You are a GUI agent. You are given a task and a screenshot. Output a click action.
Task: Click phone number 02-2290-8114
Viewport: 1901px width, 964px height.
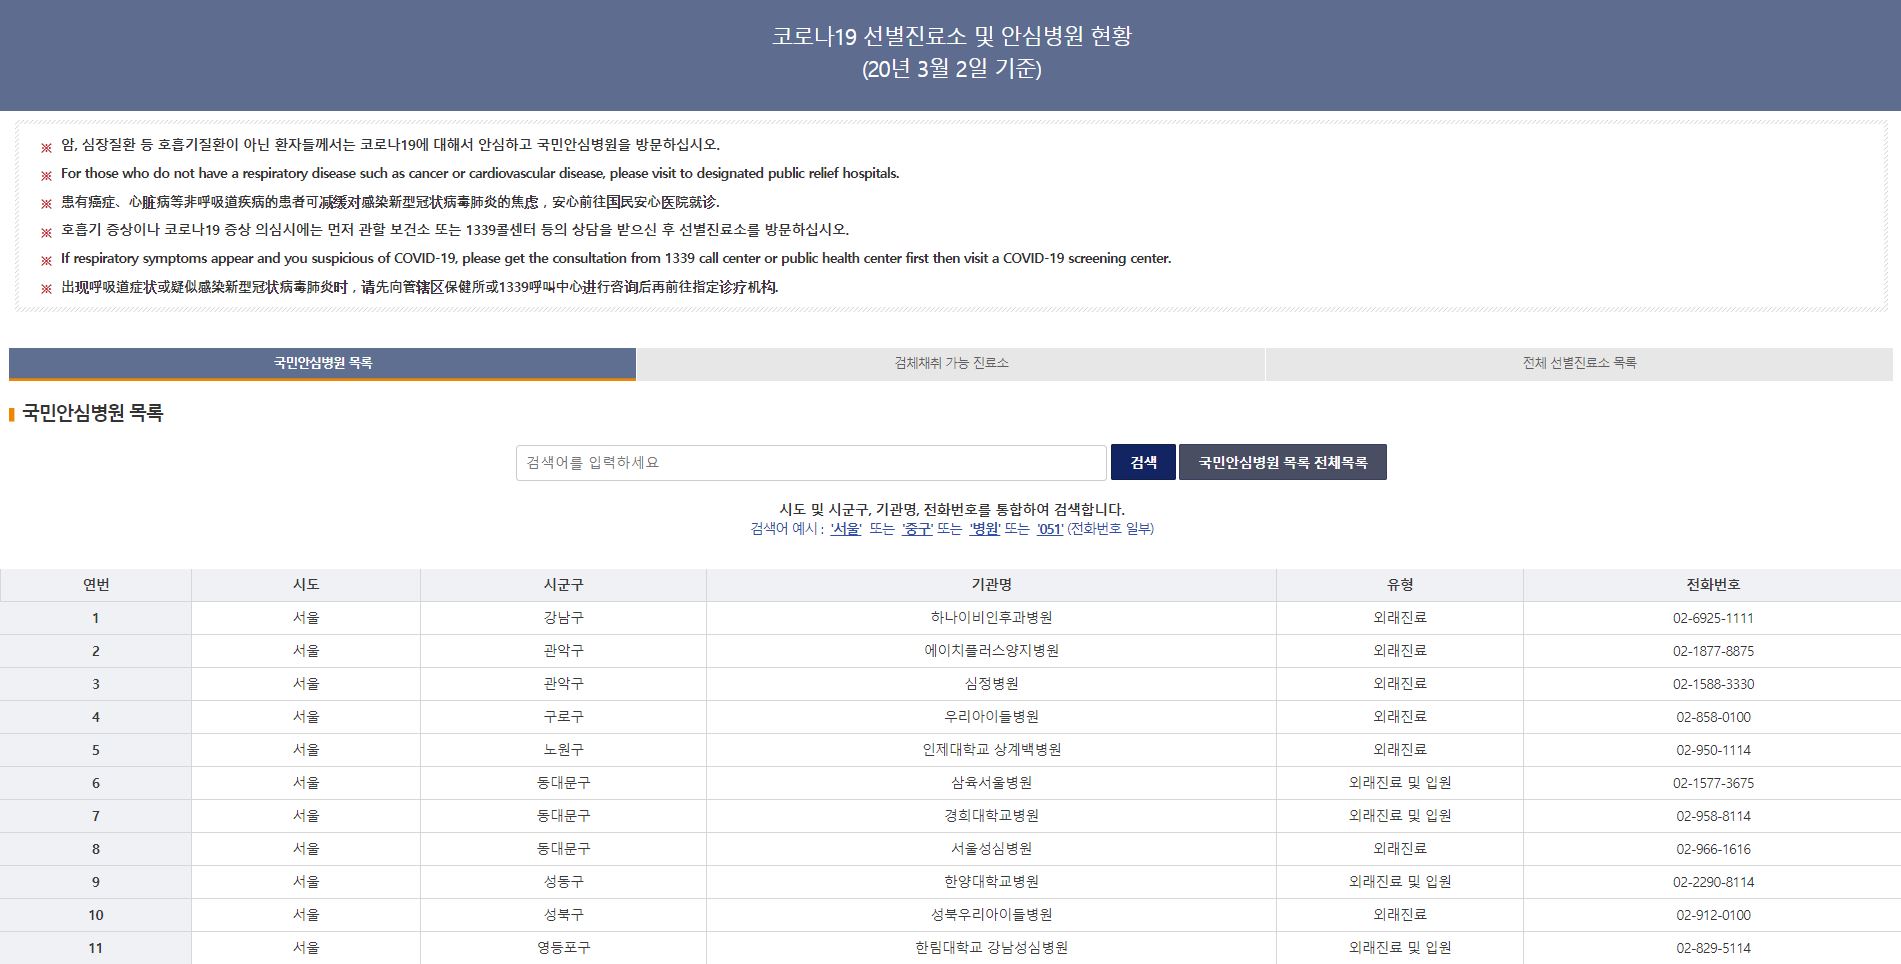point(1713,882)
